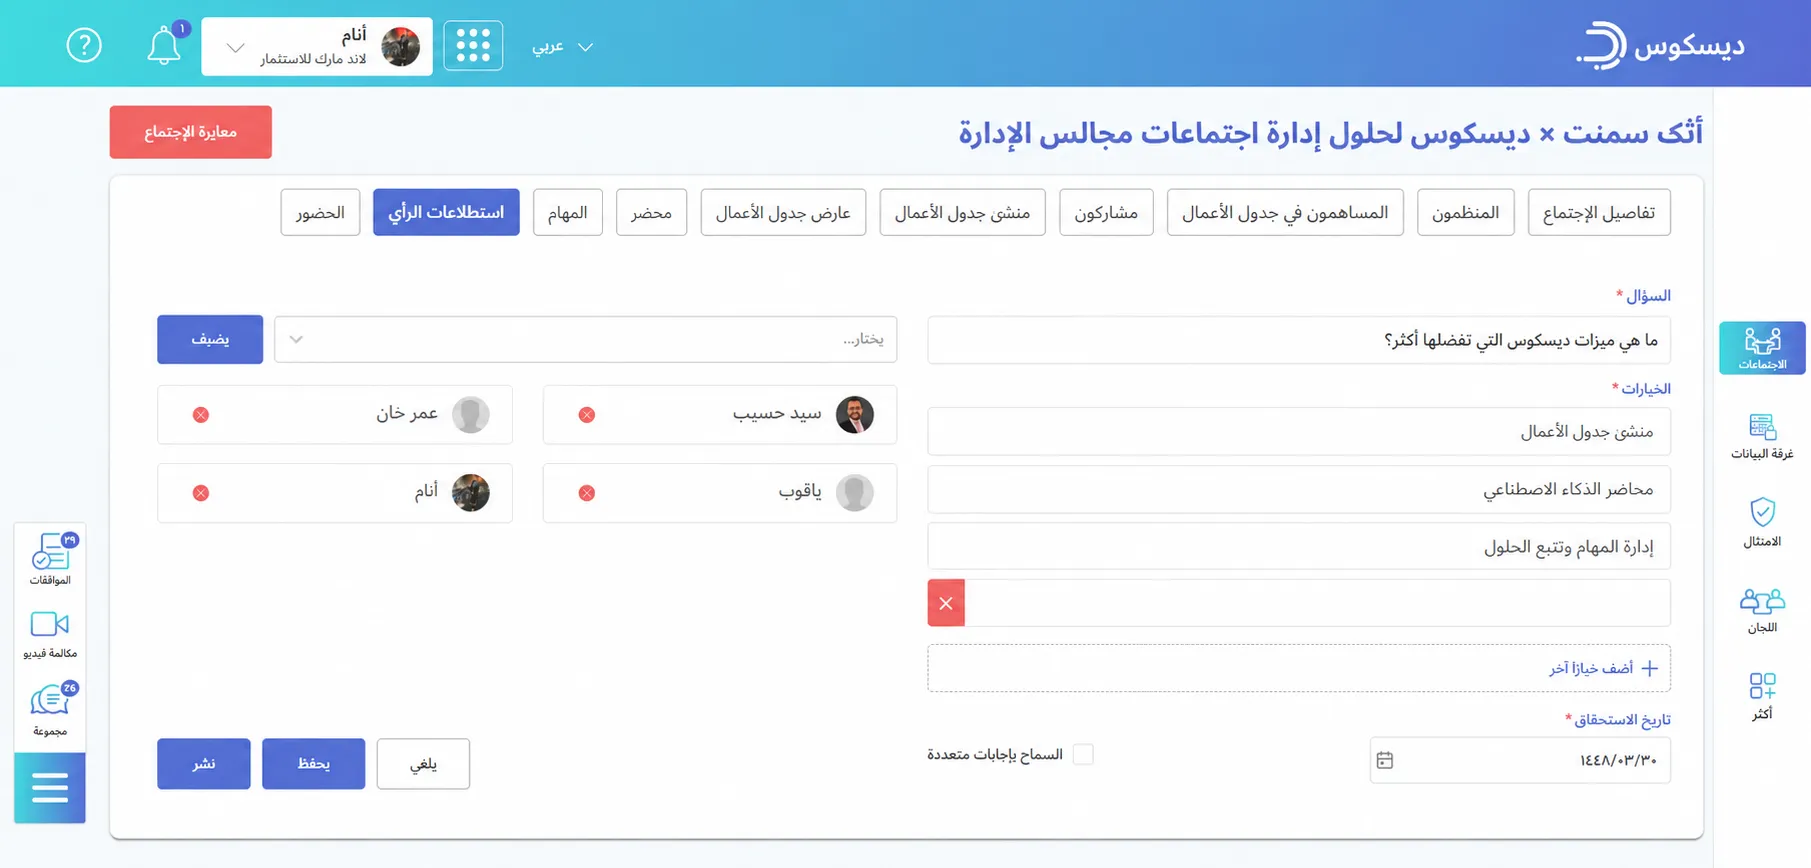Image resolution: width=1811 pixels, height=868 pixels.
Task: Open the يختار participant dropdown
Action: click(586, 339)
